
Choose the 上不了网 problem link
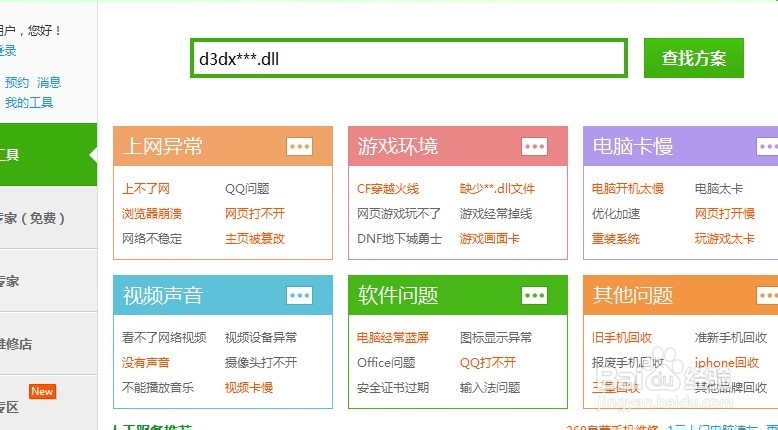pyautogui.click(x=146, y=188)
